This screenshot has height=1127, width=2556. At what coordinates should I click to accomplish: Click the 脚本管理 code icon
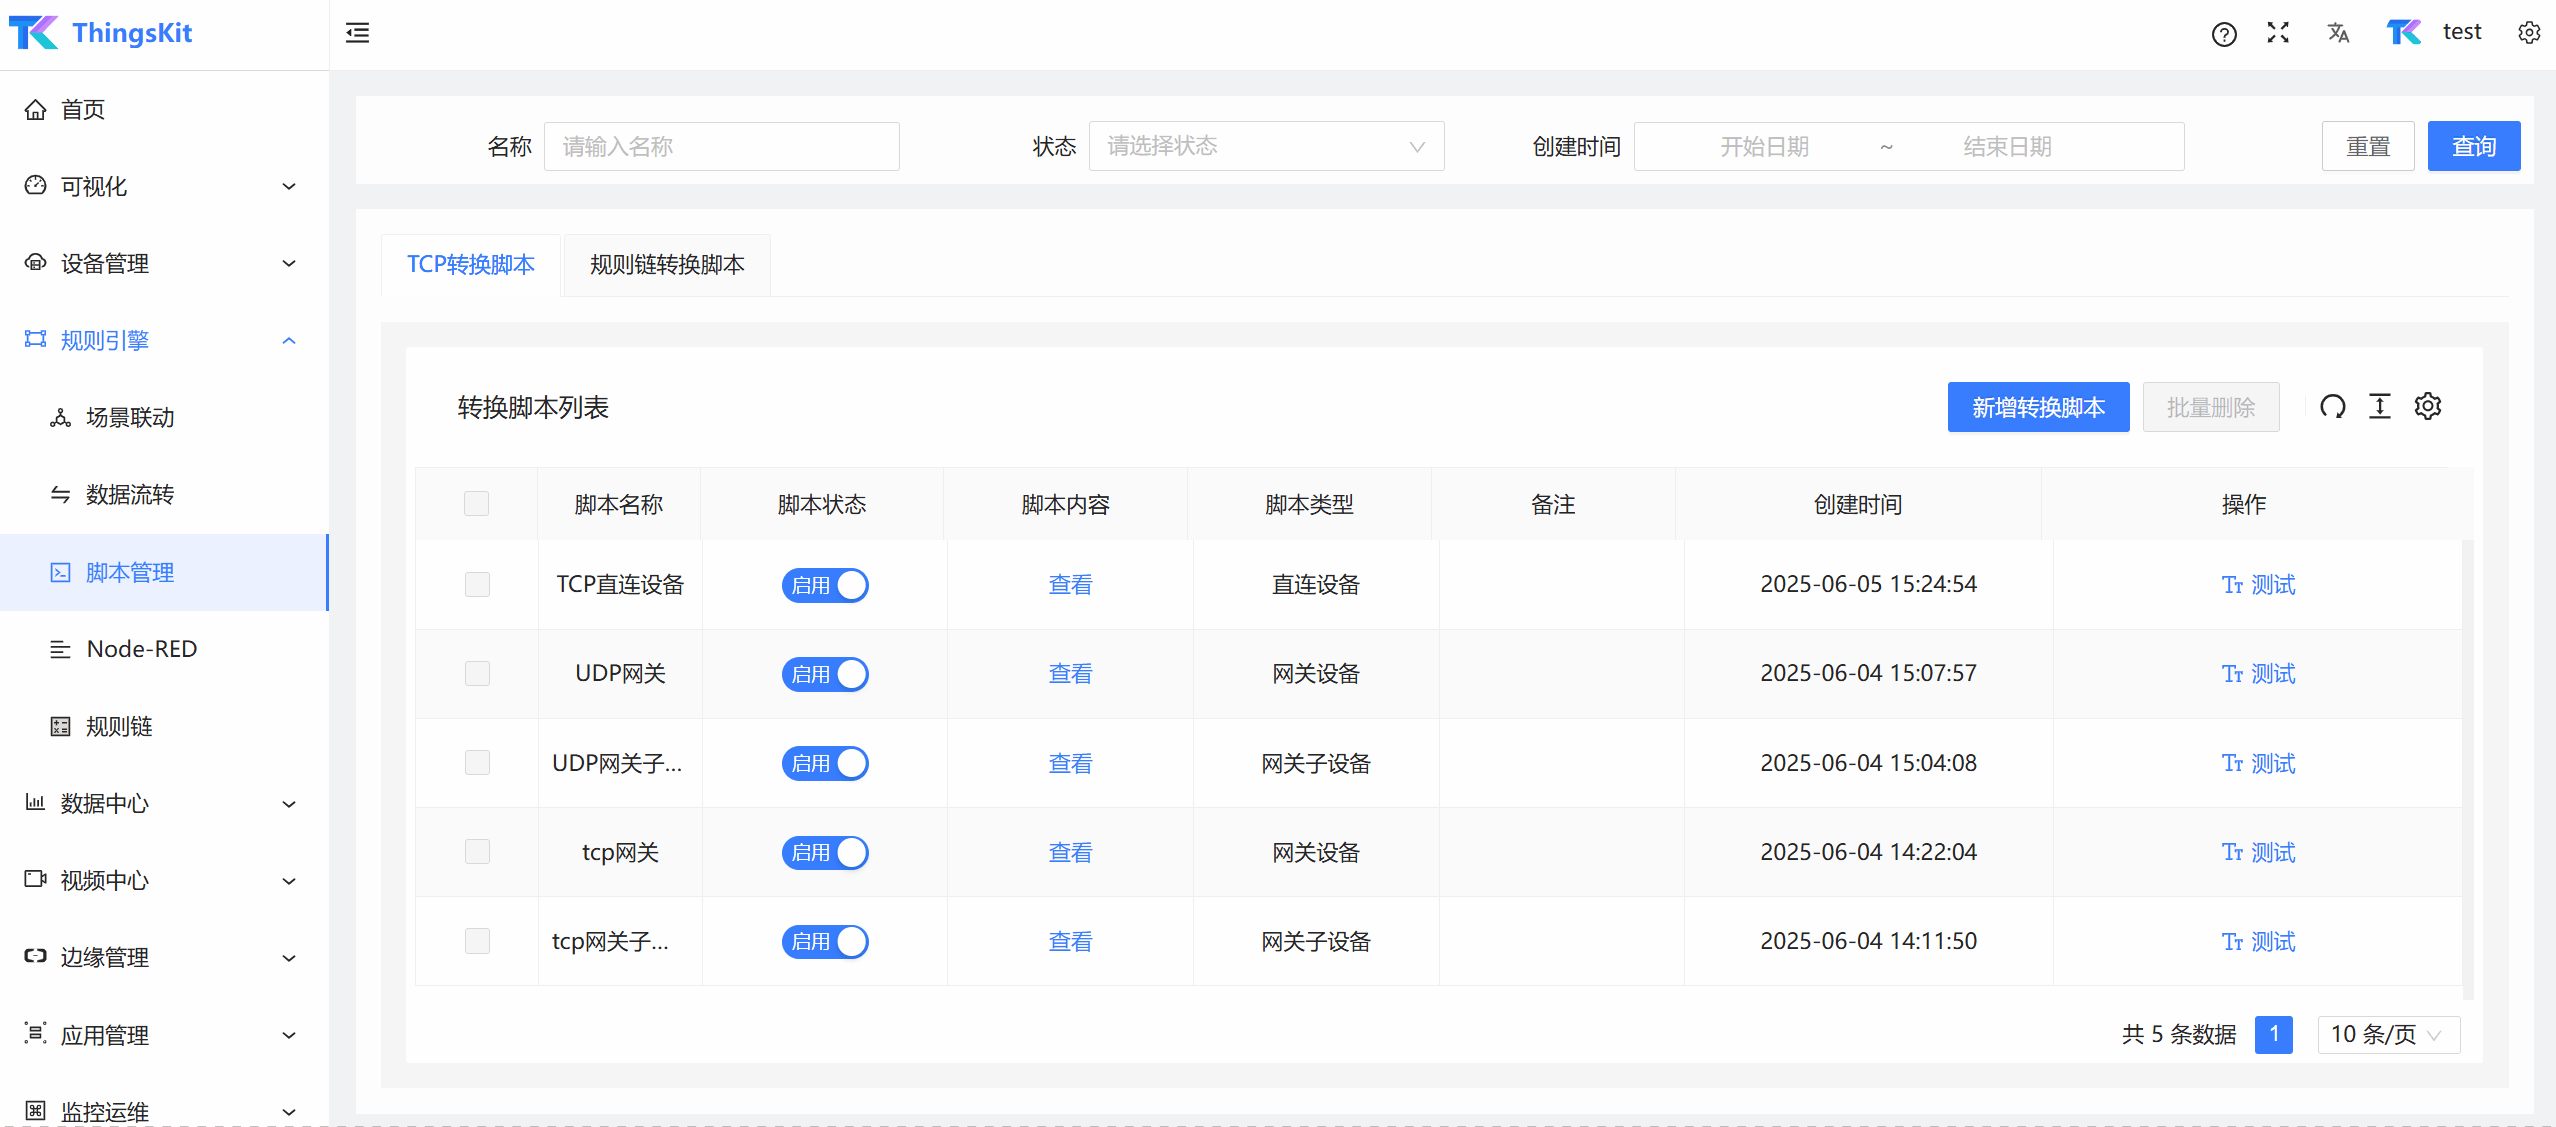(61, 572)
